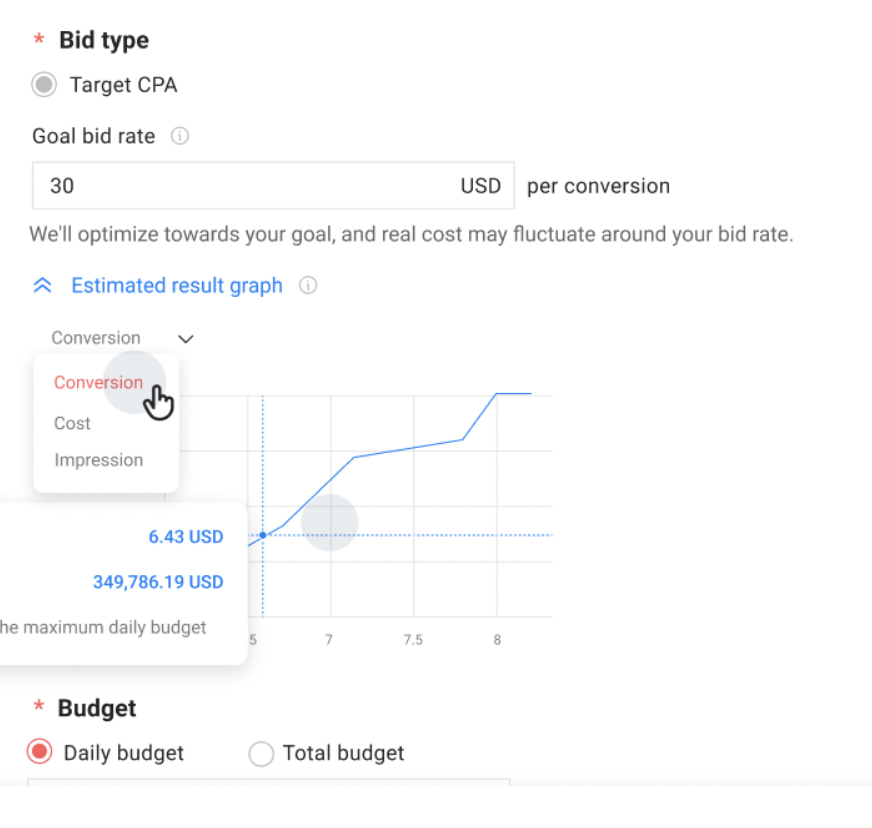872x828 pixels.
Task: Choose Impression from the open dropdown
Action: coord(98,460)
